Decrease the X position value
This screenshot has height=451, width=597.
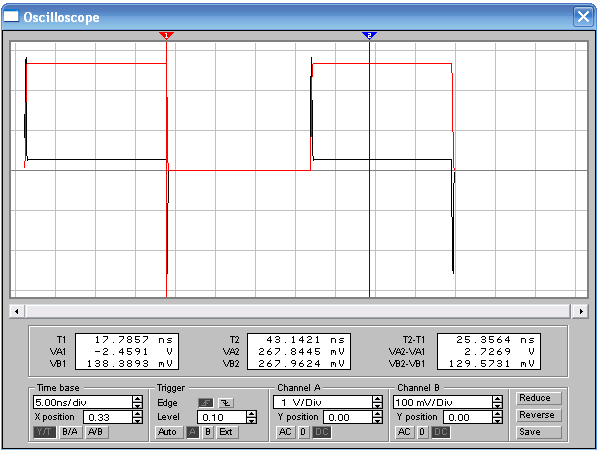(x=137, y=421)
